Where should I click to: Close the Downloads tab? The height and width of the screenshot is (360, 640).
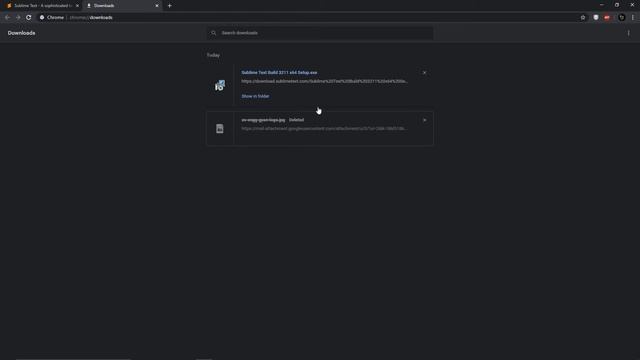[157, 6]
